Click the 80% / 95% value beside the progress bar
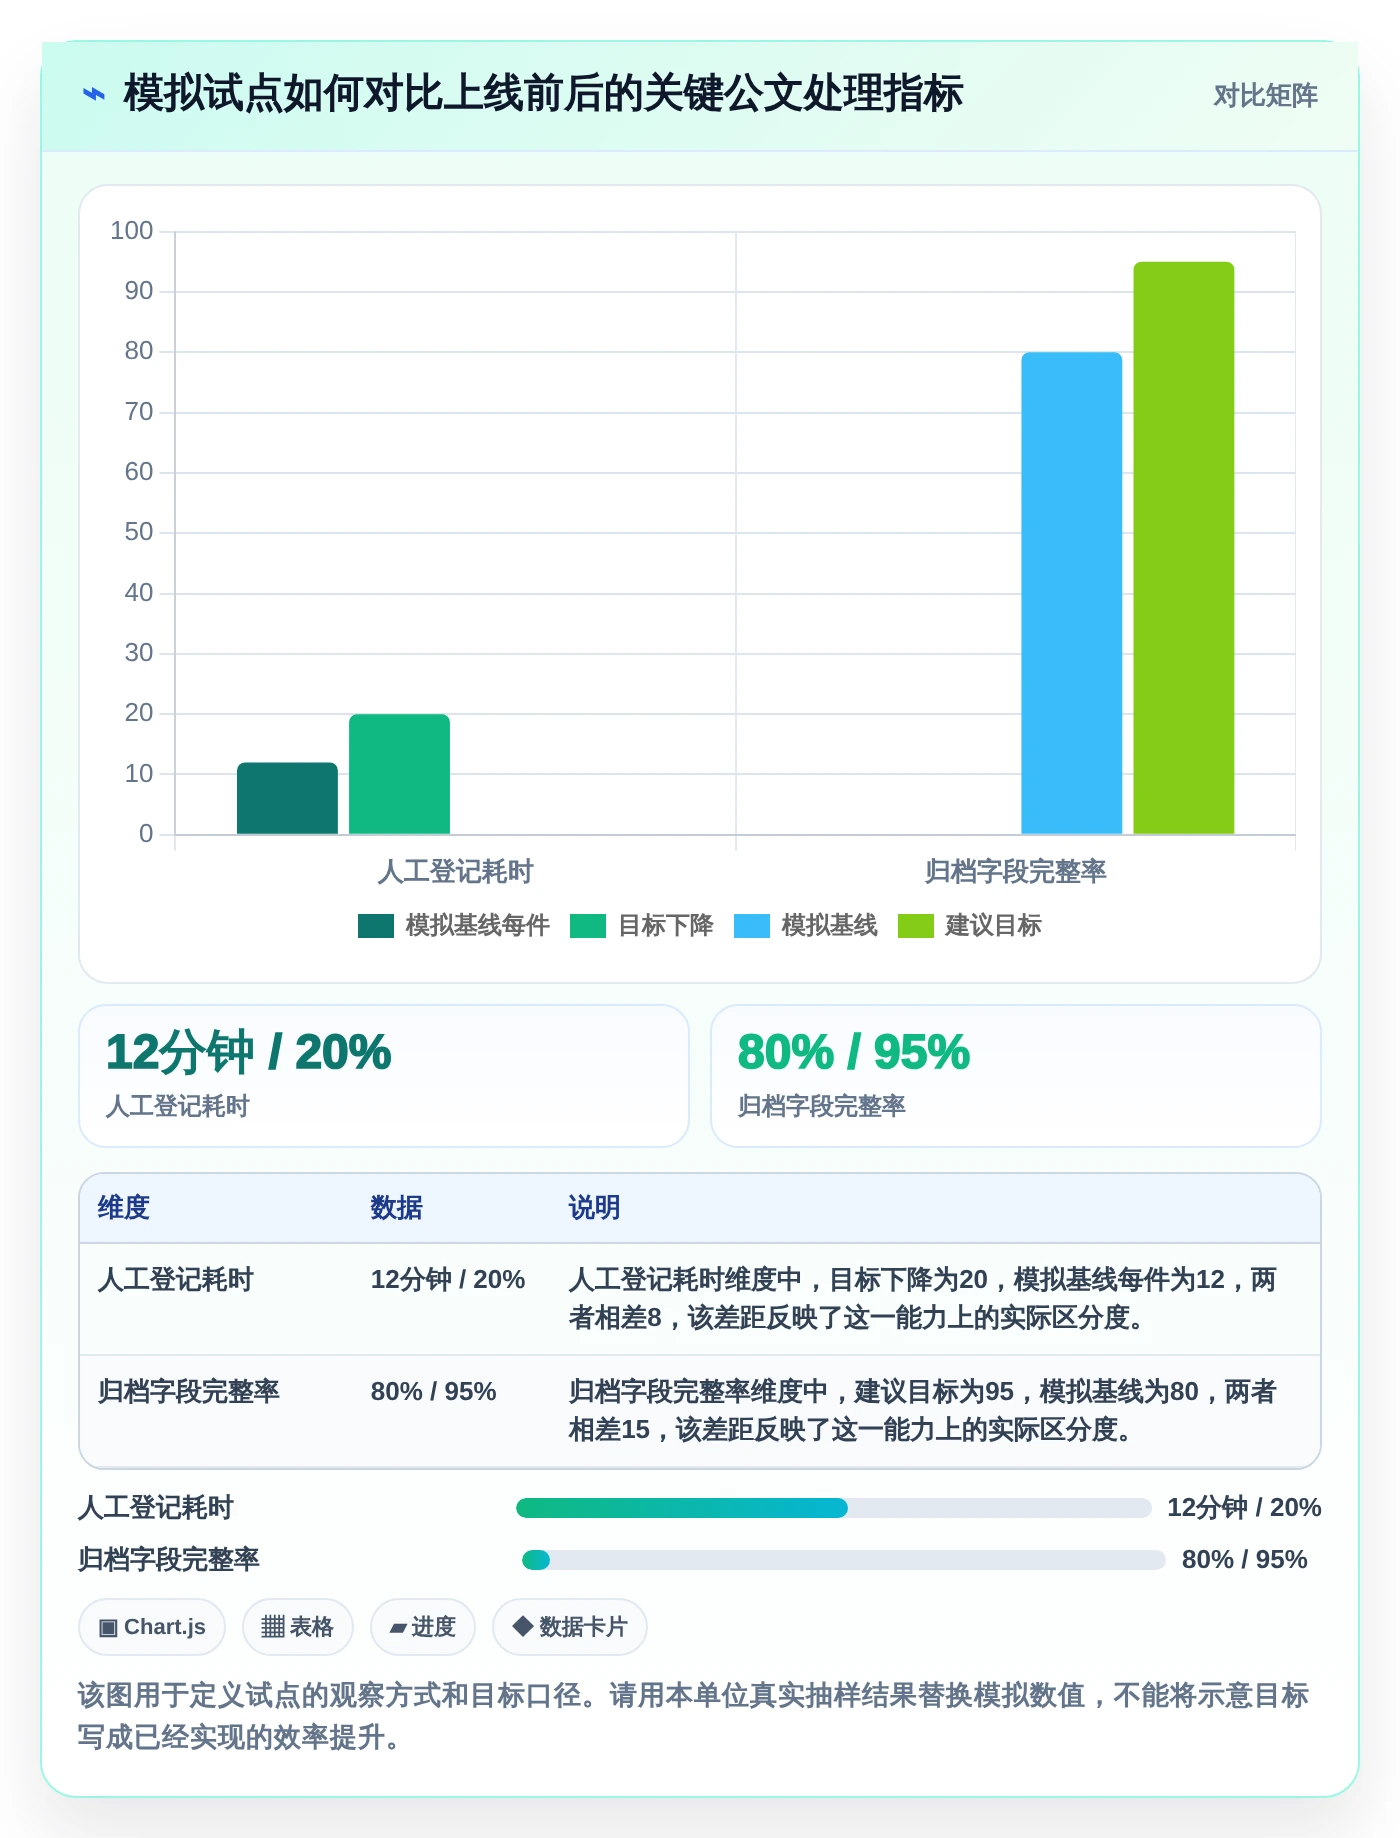1400x1838 pixels. (1244, 1560)
